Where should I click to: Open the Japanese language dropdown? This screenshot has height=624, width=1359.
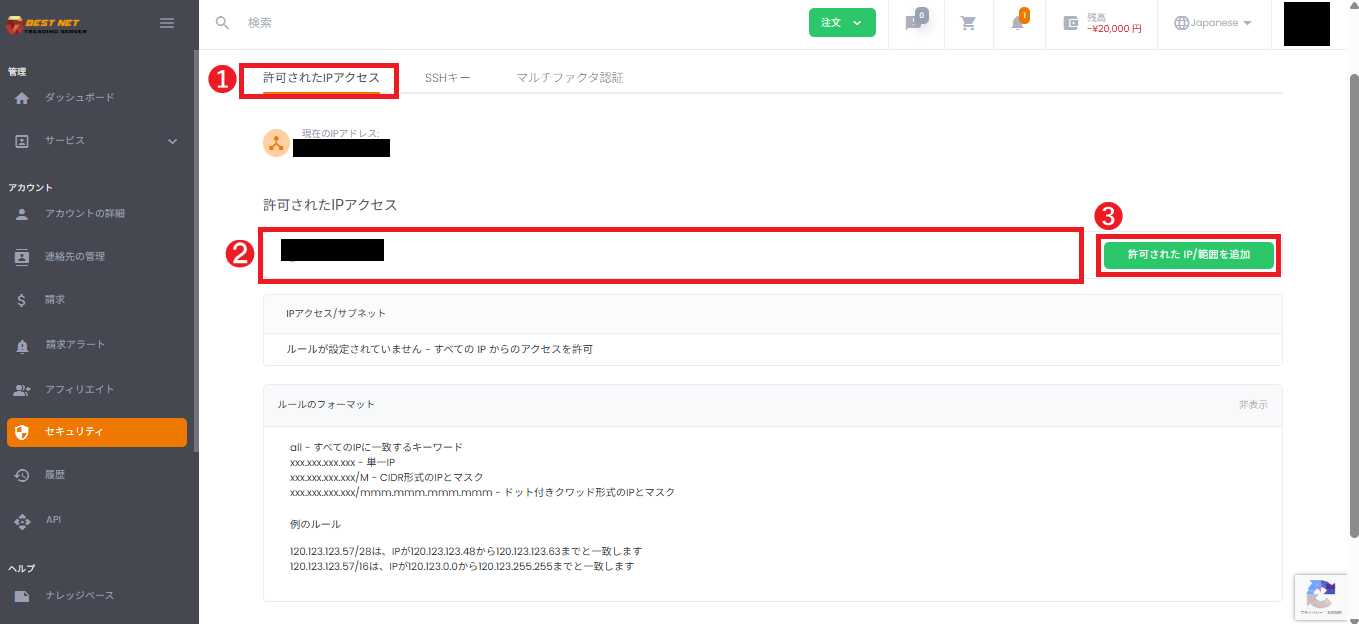(1212, 22)
